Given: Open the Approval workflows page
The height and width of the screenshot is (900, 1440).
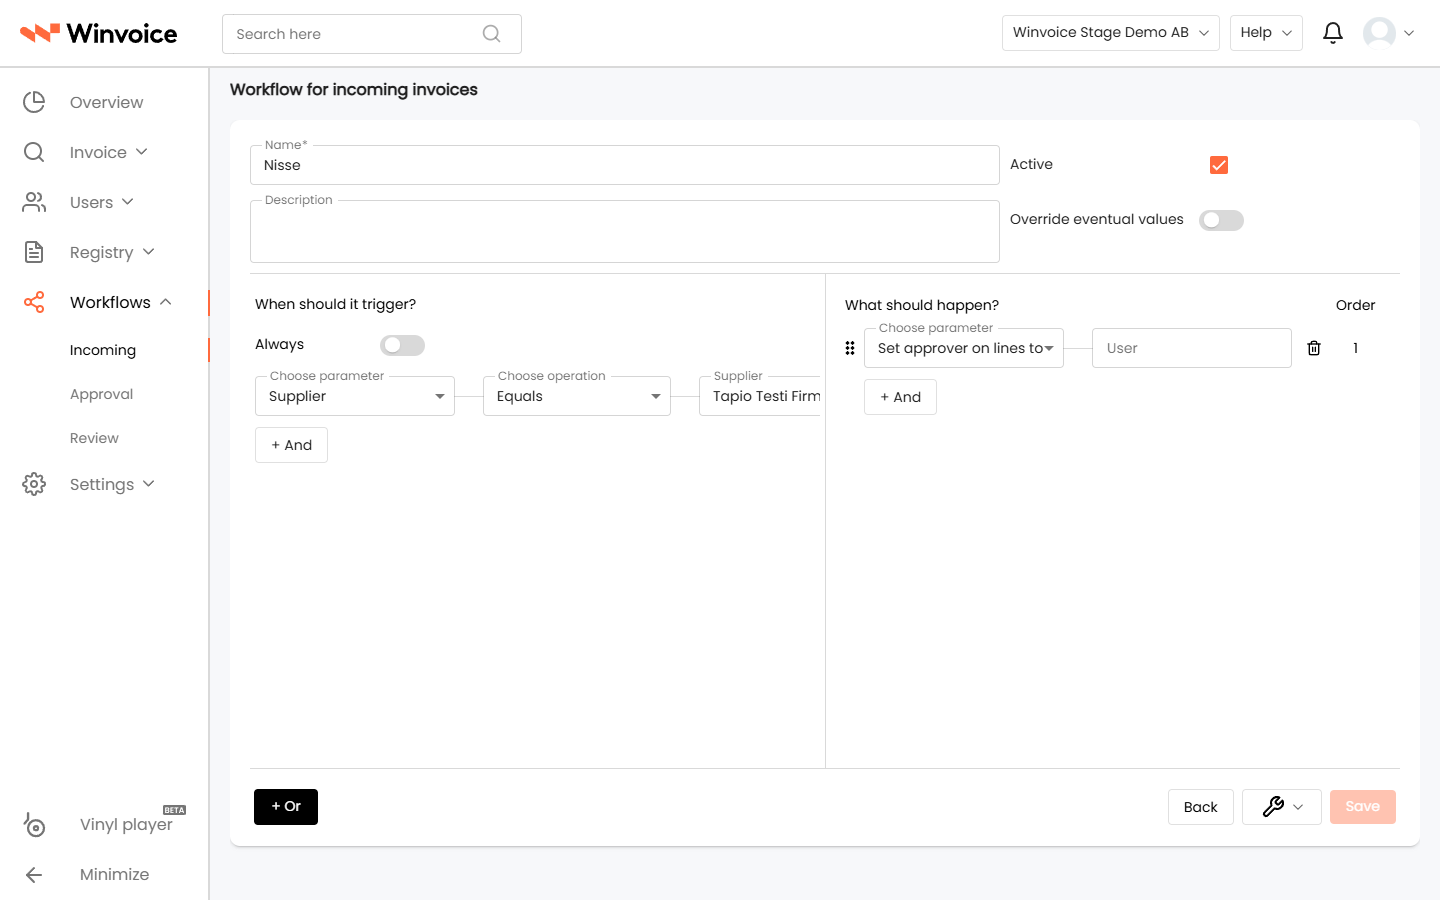Looking at the screenshot, I should tap(101, 394).
